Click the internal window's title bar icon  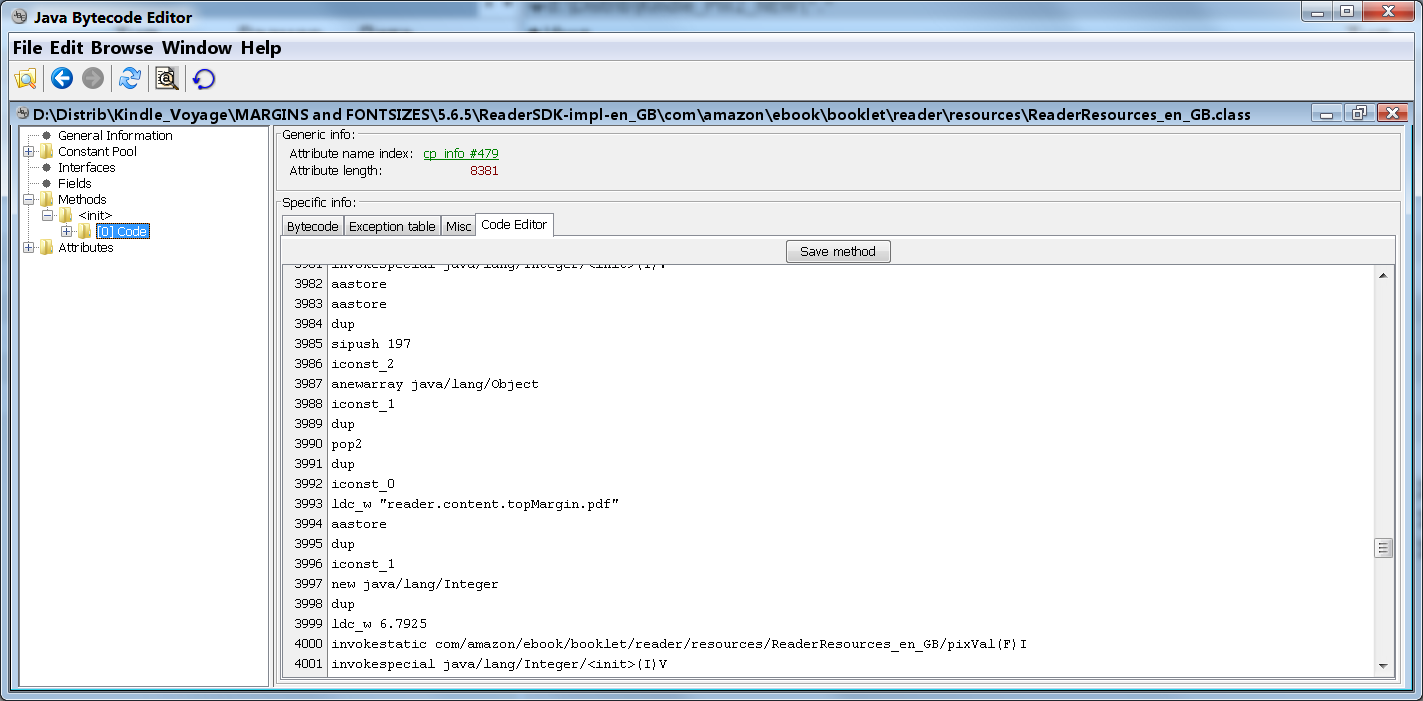tap(21, 114)
